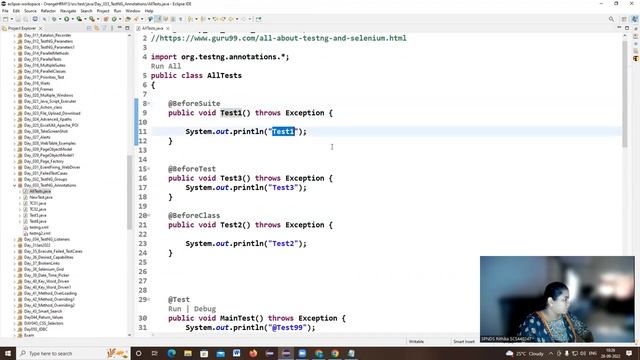Click the green Run button in toolbar
Screen dimensions: 640x360
67,19
